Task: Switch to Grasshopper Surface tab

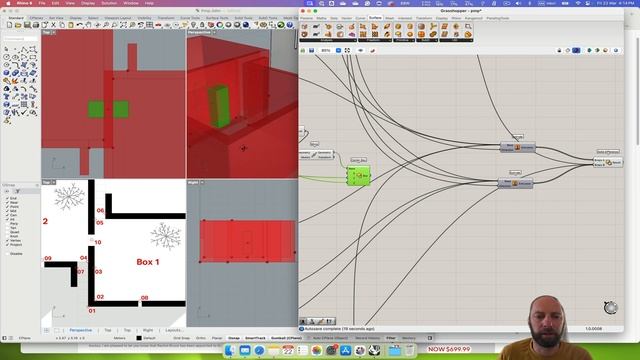Action: tap(375, 18)
